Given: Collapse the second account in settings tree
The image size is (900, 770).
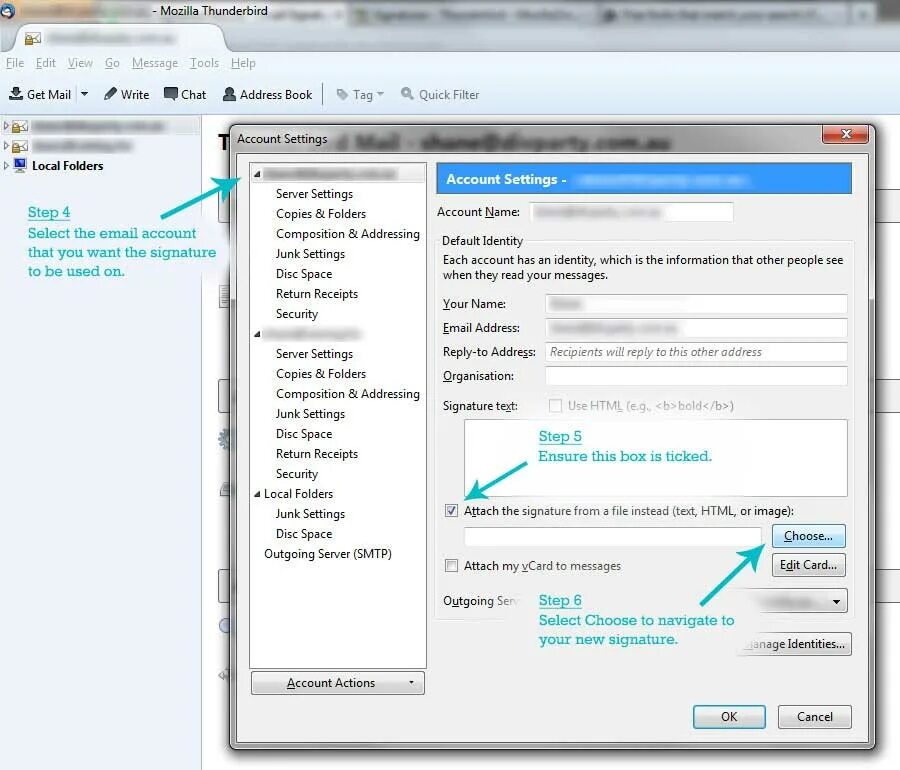Looking at the screenshot, I should click(x=258, y=333).
